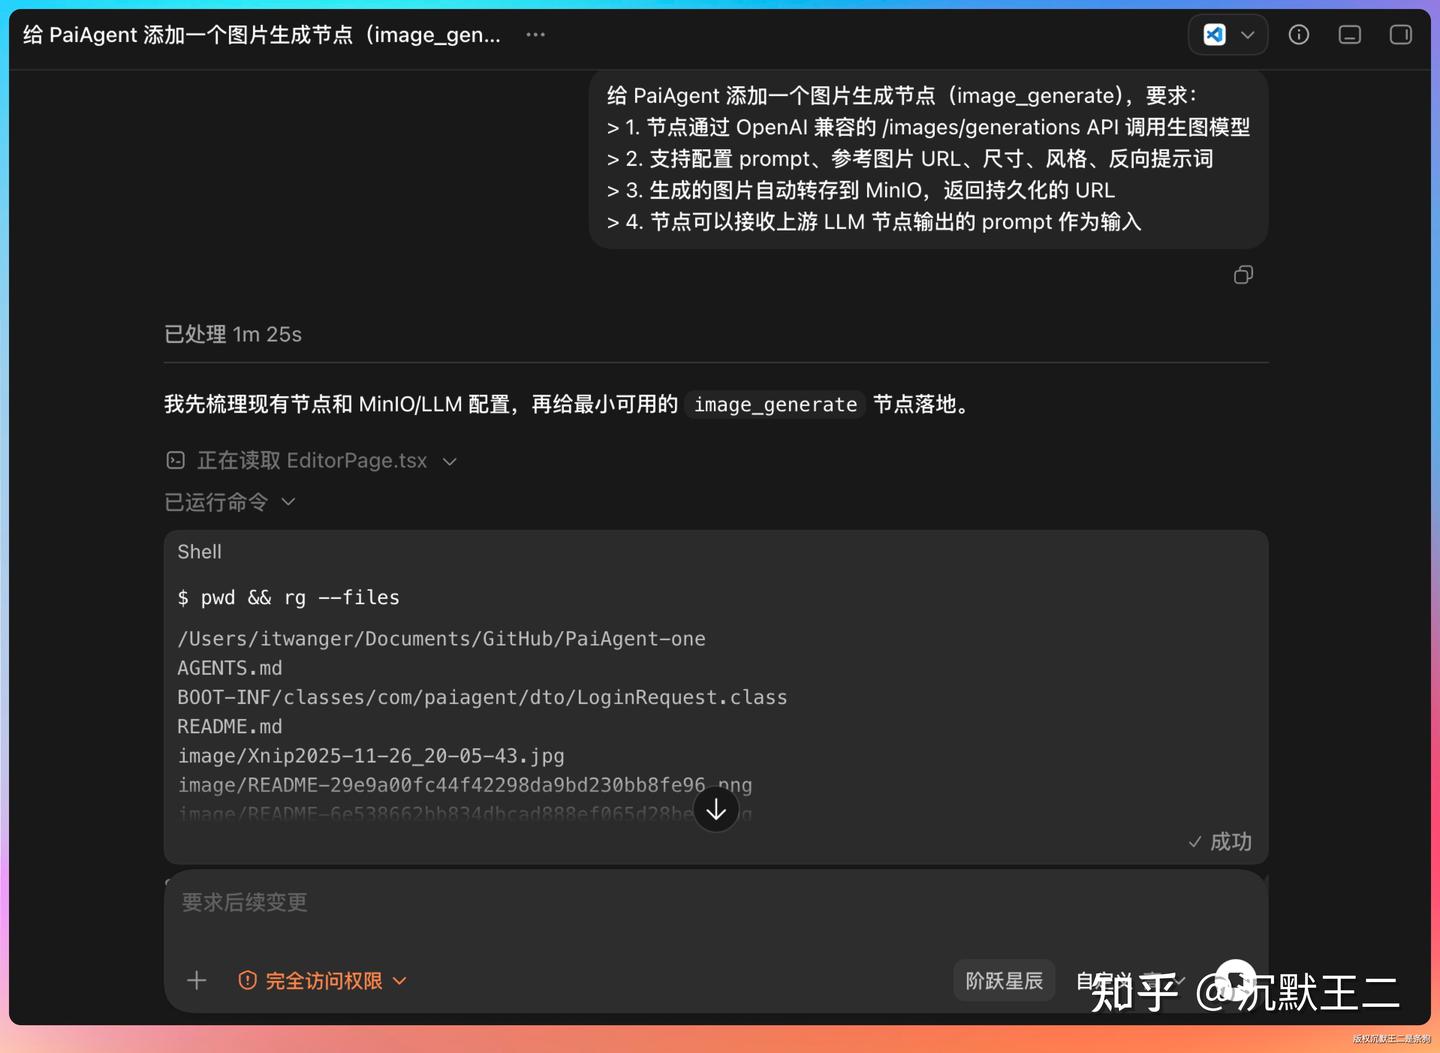The image size is (1440, 1053).
Task: Expand the 正在读取 EditorPage.tsx chevron
Action: (450, 462)
